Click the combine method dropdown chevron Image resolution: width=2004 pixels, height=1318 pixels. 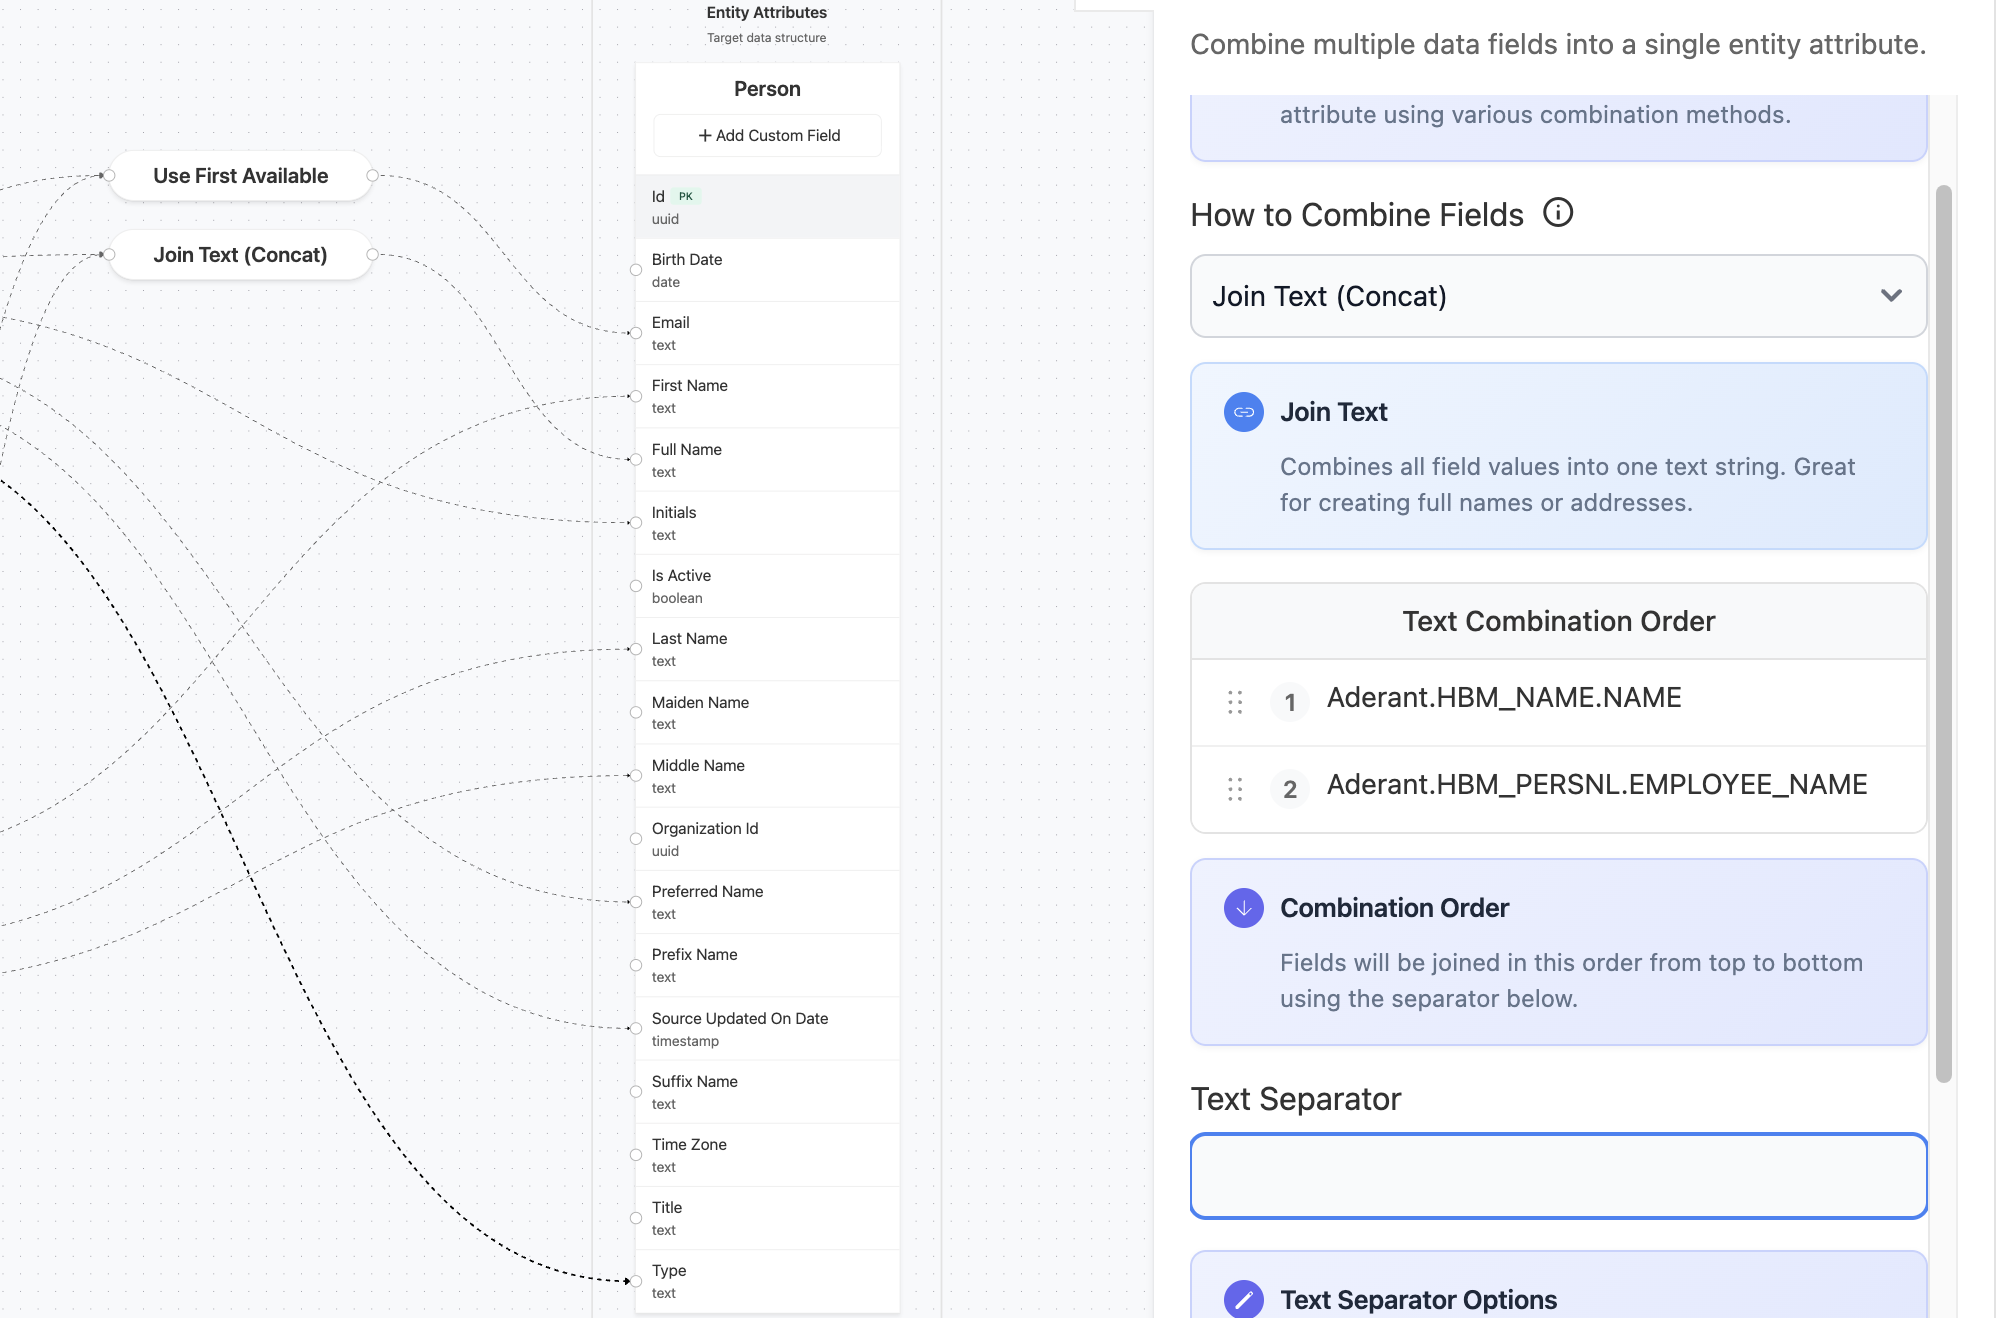(1890, 296)
